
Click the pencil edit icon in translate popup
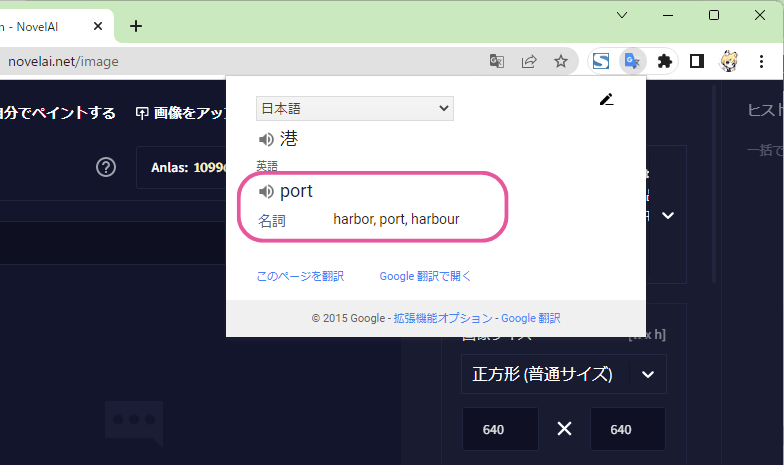click(606, 100)
